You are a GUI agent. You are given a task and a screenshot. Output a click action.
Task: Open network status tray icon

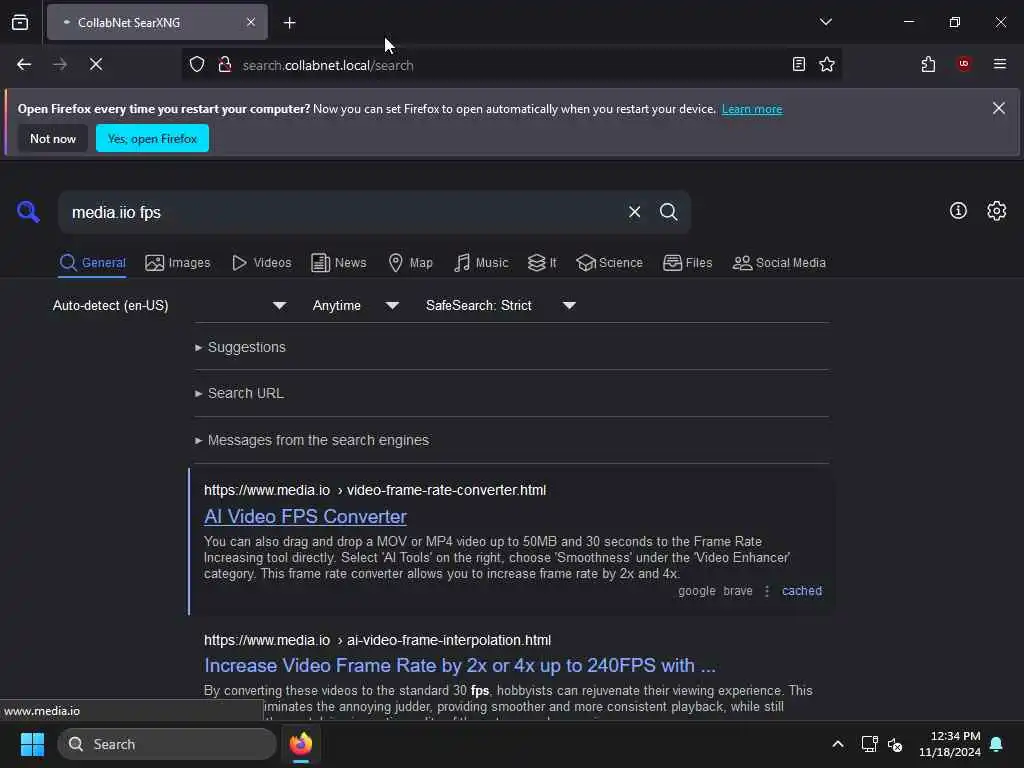(x=869, y=744)
